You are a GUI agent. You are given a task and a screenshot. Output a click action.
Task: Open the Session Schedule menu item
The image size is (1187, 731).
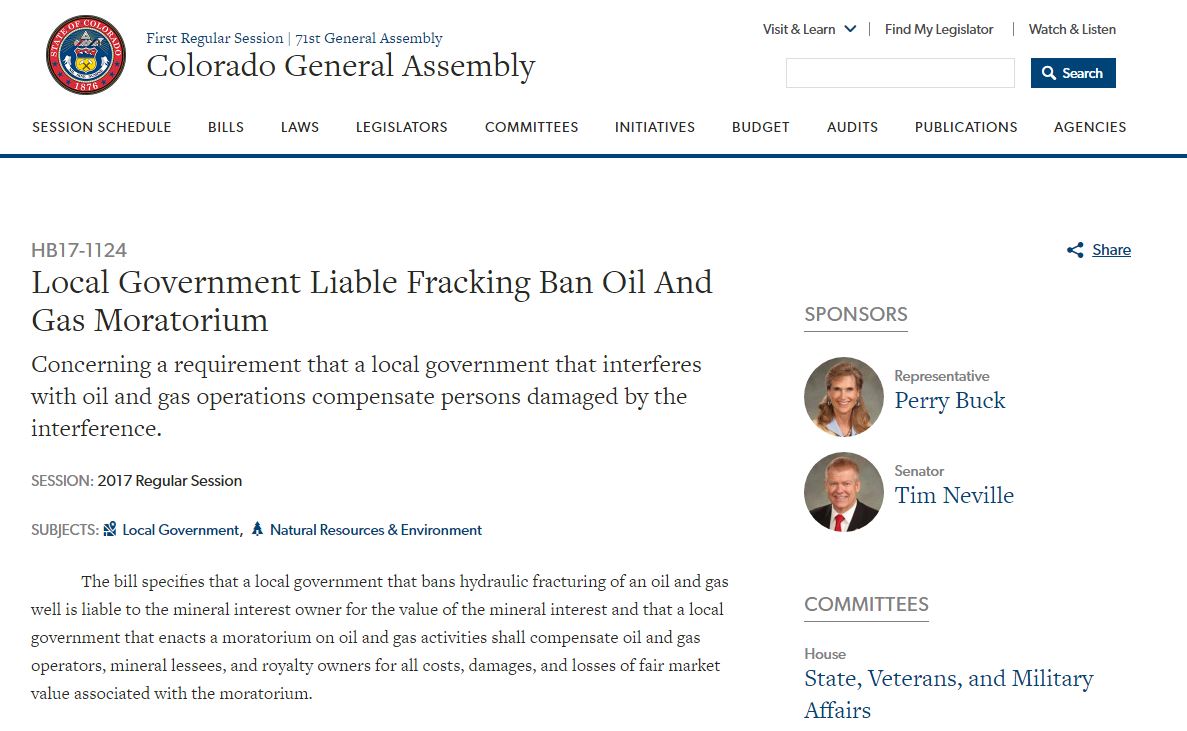pyautogui.click(x=102, y=127)
